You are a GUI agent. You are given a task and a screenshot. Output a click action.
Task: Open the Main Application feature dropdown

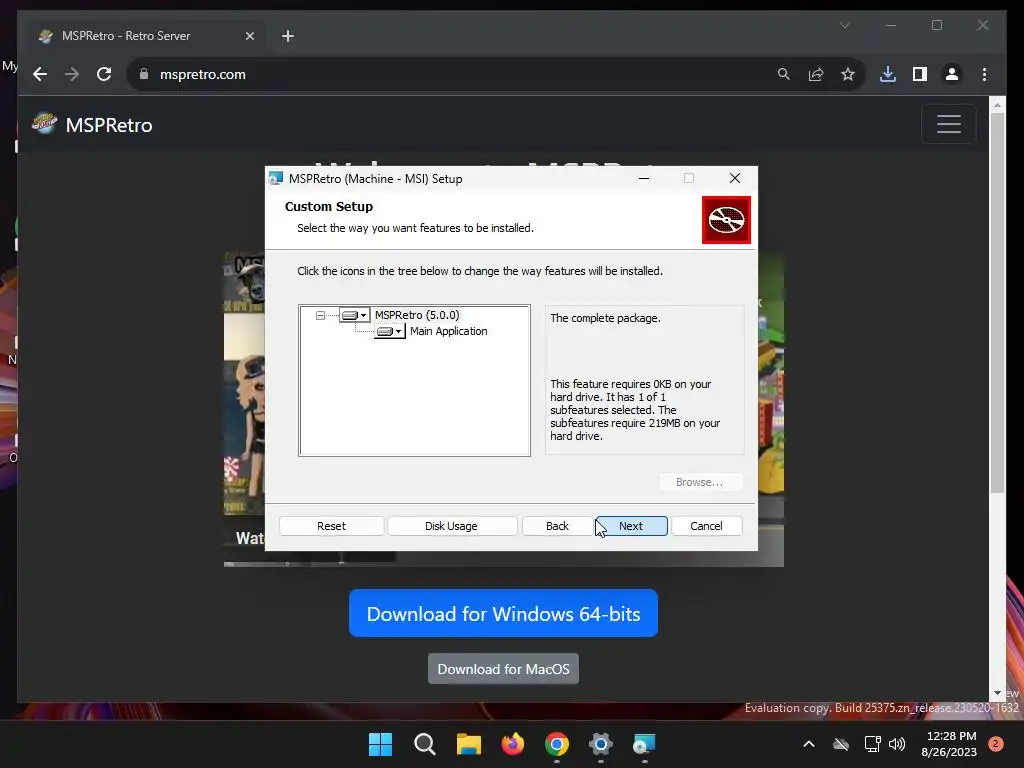pyautogui.click(x=390, y=331)
